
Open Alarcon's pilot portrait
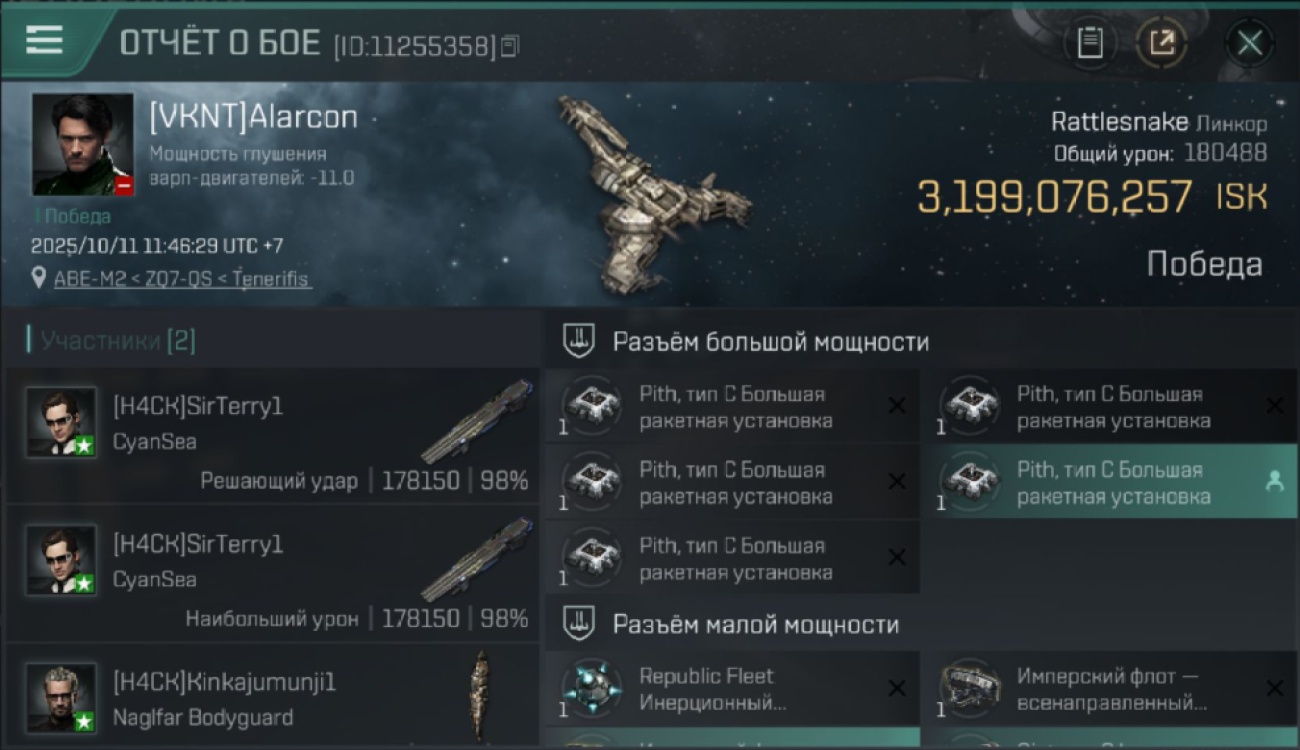[83, 145]
